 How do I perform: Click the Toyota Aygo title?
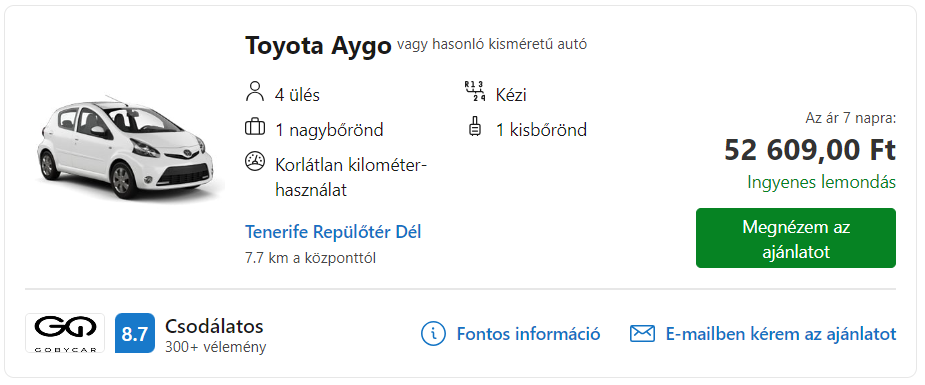(318, 45)
